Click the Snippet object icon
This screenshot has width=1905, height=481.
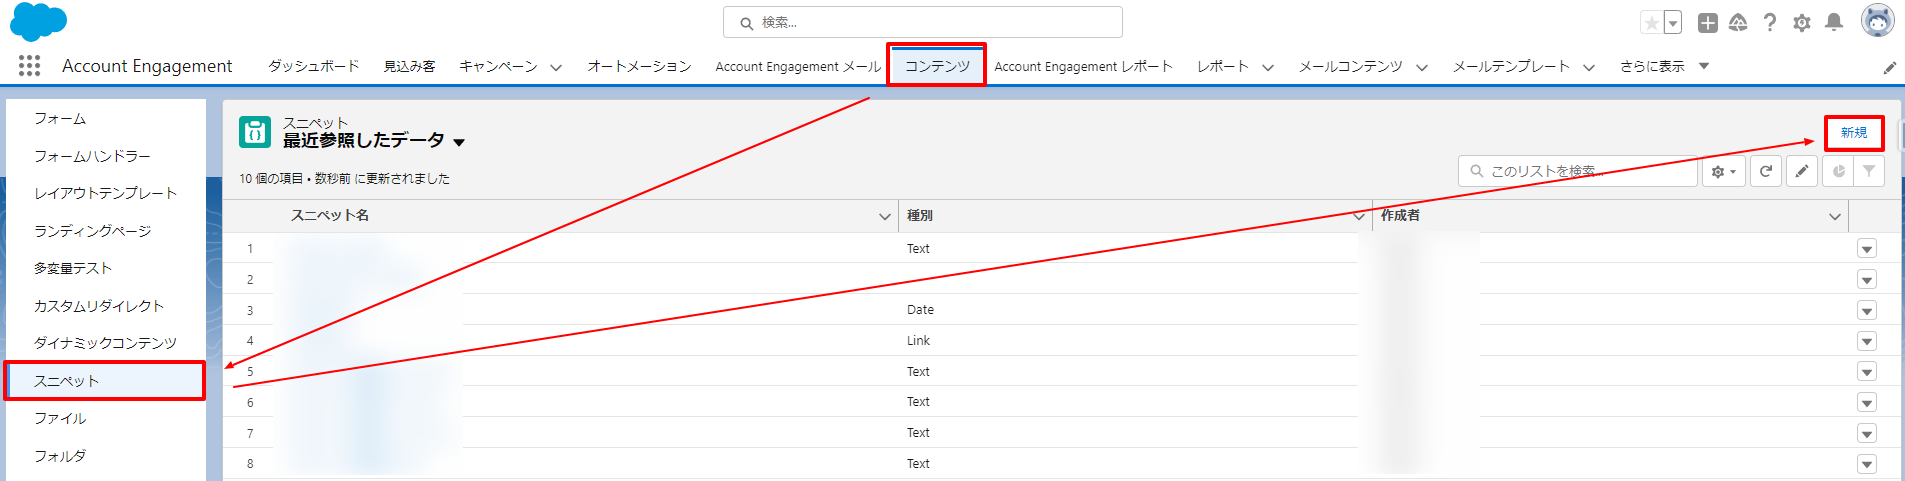pos(255,131)
